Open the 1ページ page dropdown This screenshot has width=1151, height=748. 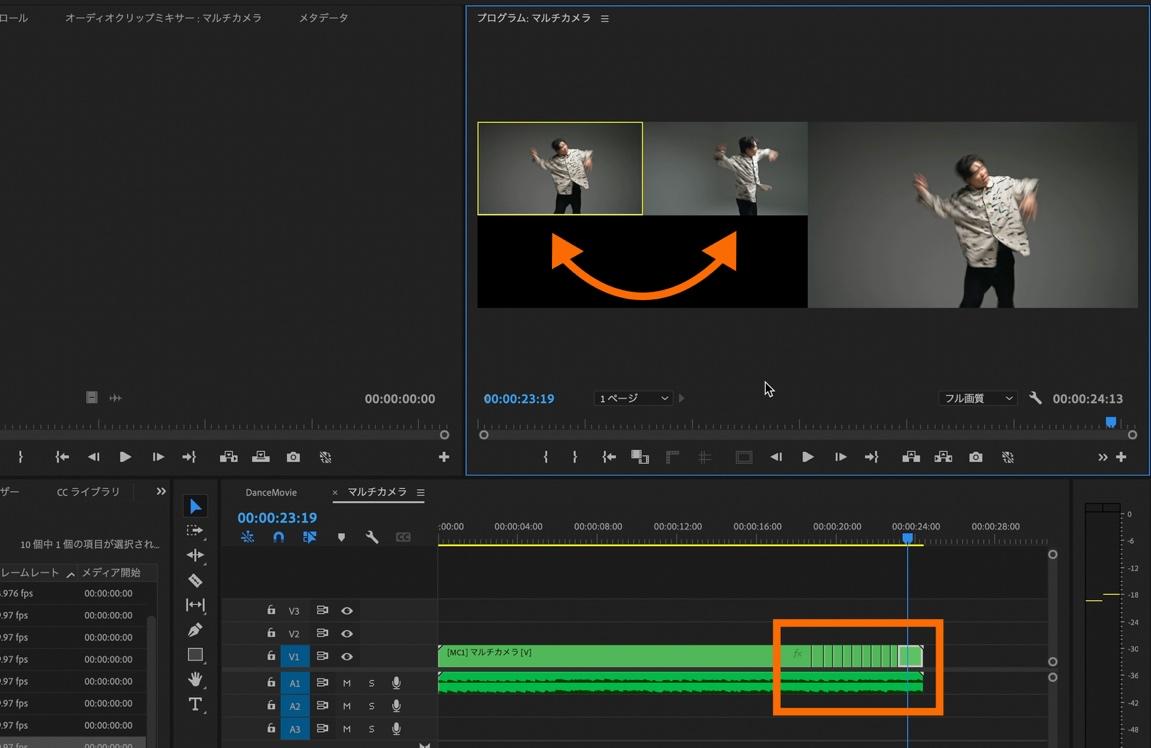633,398
